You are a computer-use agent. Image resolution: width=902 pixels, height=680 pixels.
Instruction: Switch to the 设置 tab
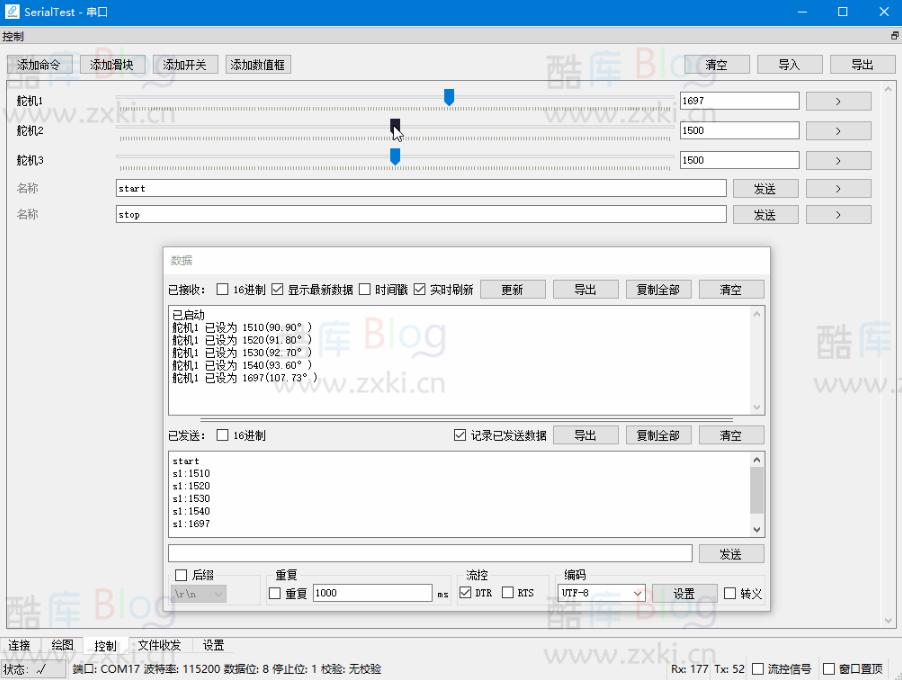pos(212,645)
